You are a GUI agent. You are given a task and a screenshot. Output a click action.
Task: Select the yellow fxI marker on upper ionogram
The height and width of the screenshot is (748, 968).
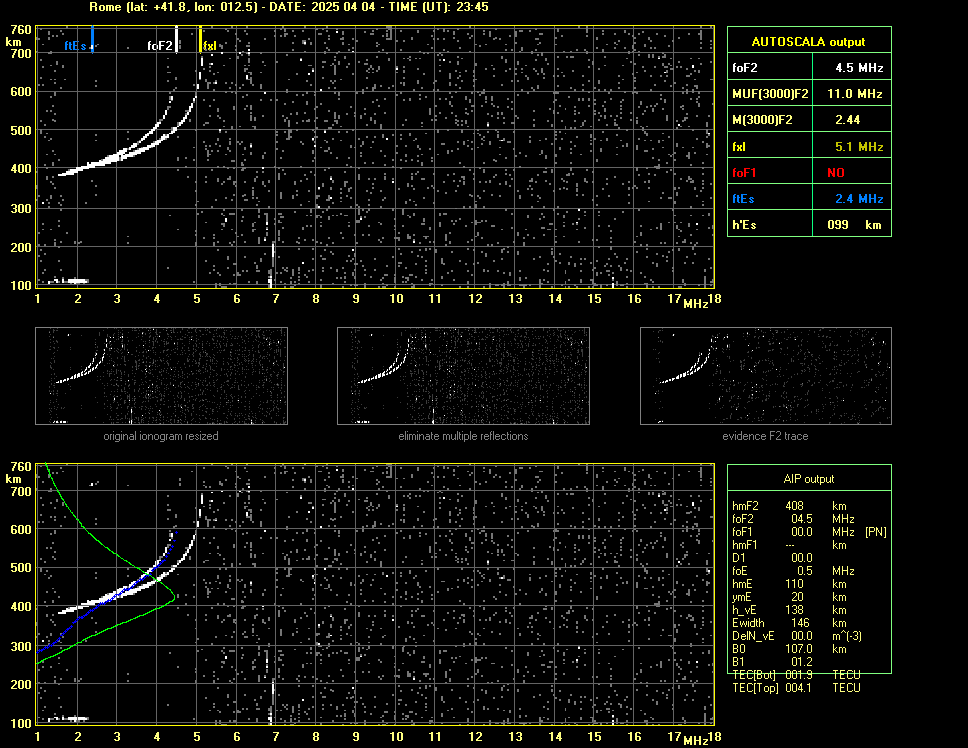[201, 39]
